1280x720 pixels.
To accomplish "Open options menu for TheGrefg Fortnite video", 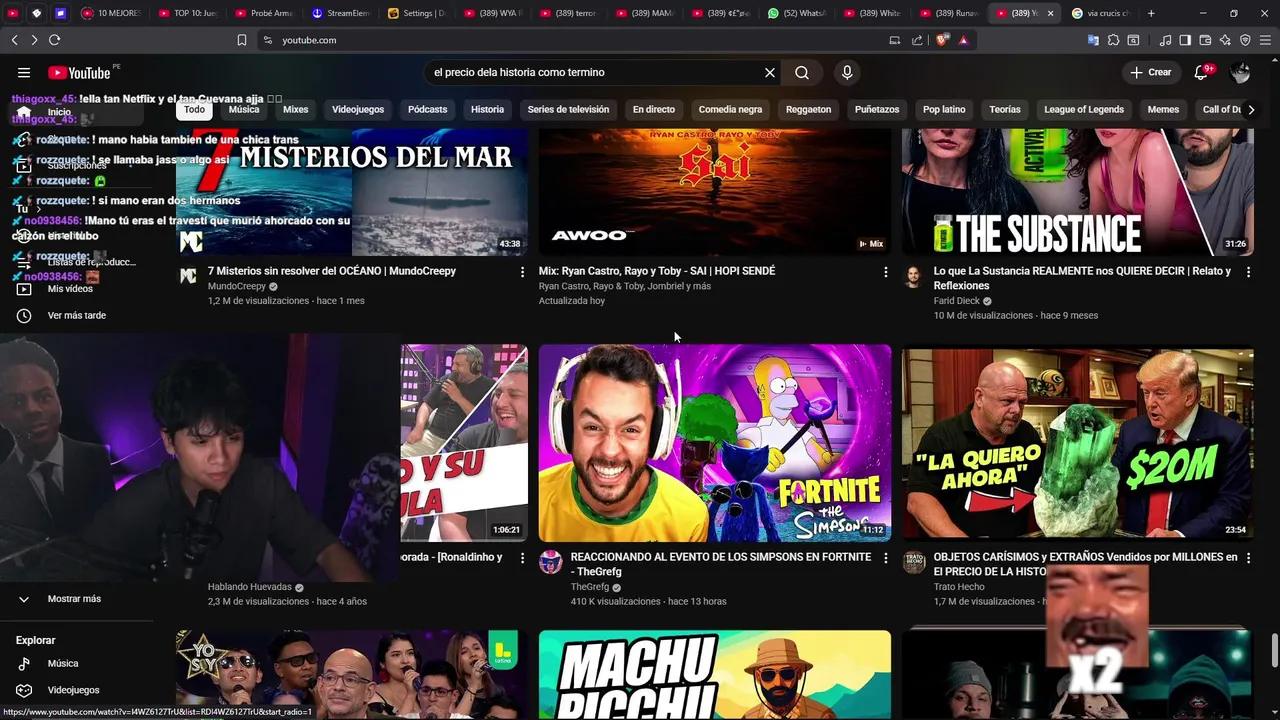I will (885, 557).
